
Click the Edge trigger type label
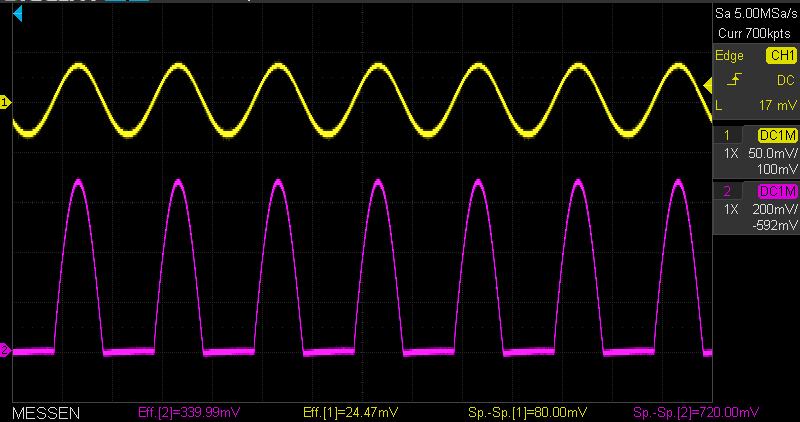click(729, 56)
